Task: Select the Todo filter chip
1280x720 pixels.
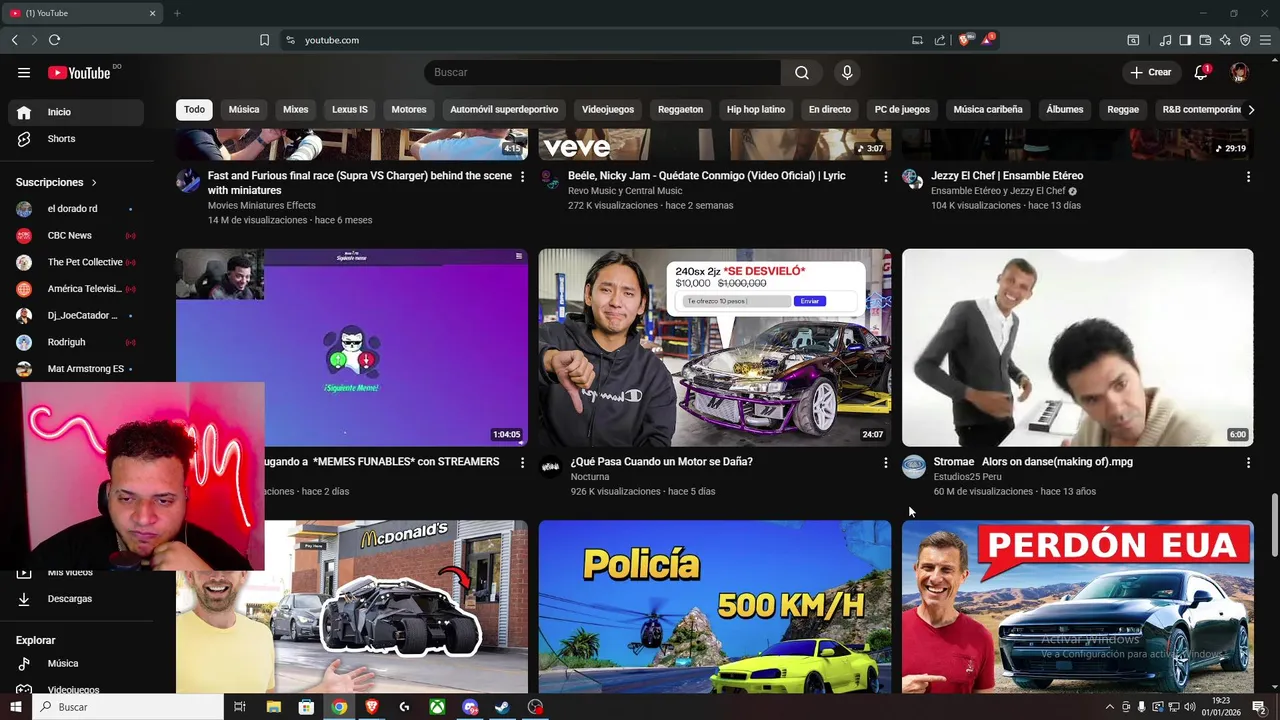Action: pos(194,110)
